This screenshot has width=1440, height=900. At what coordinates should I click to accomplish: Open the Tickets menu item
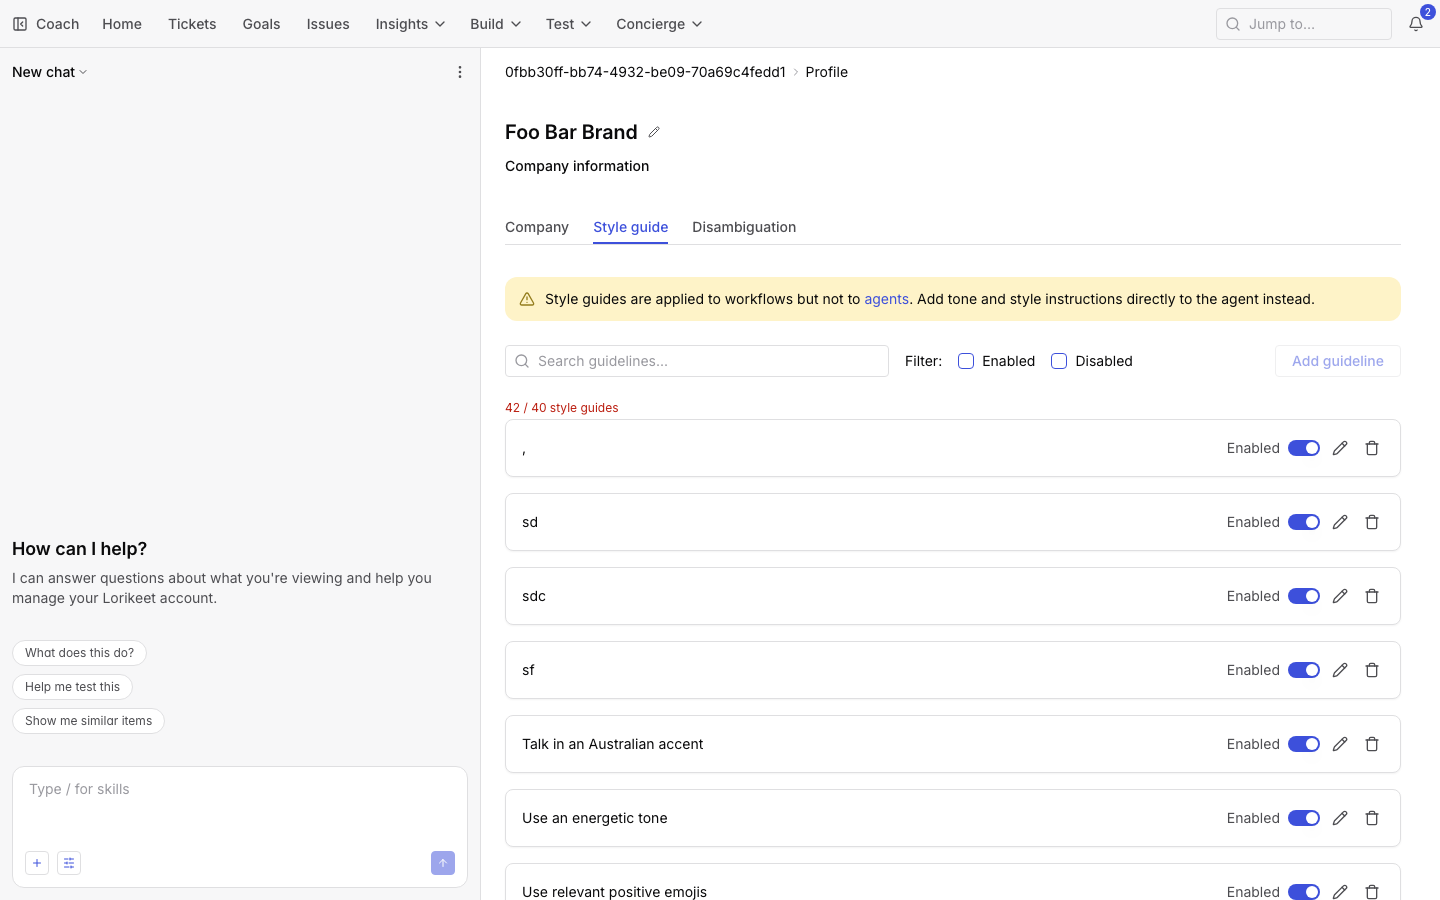coord(192,24)
